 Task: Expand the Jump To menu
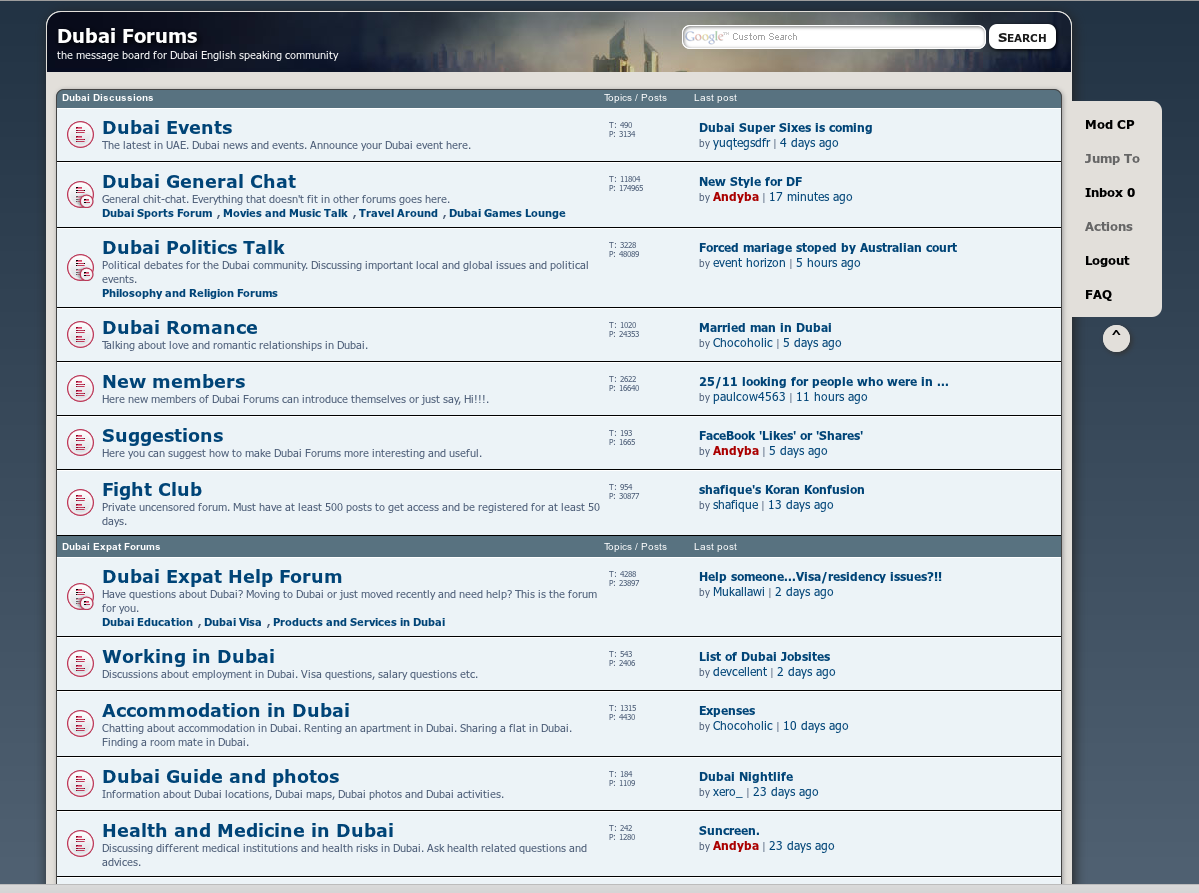point(1112,159)
